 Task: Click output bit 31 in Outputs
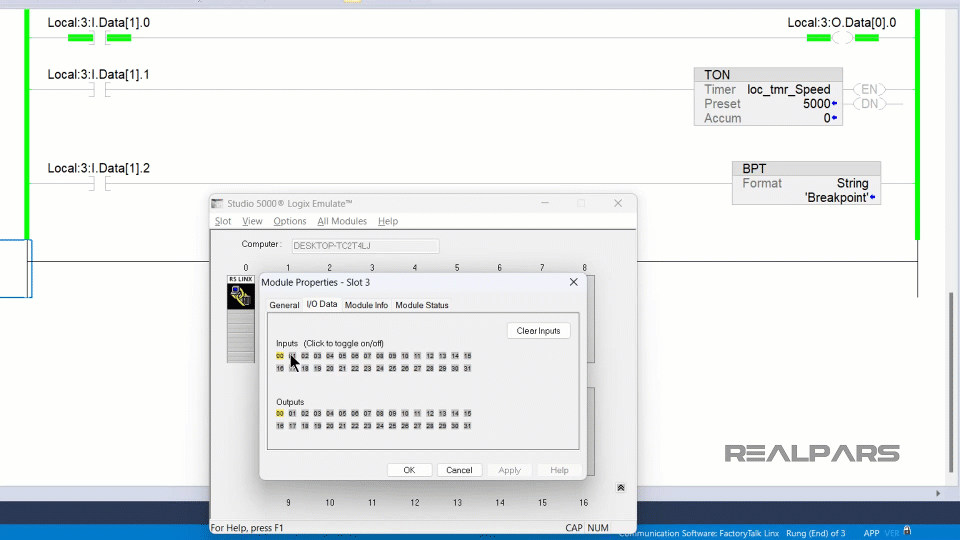click(x=467, y=426)
